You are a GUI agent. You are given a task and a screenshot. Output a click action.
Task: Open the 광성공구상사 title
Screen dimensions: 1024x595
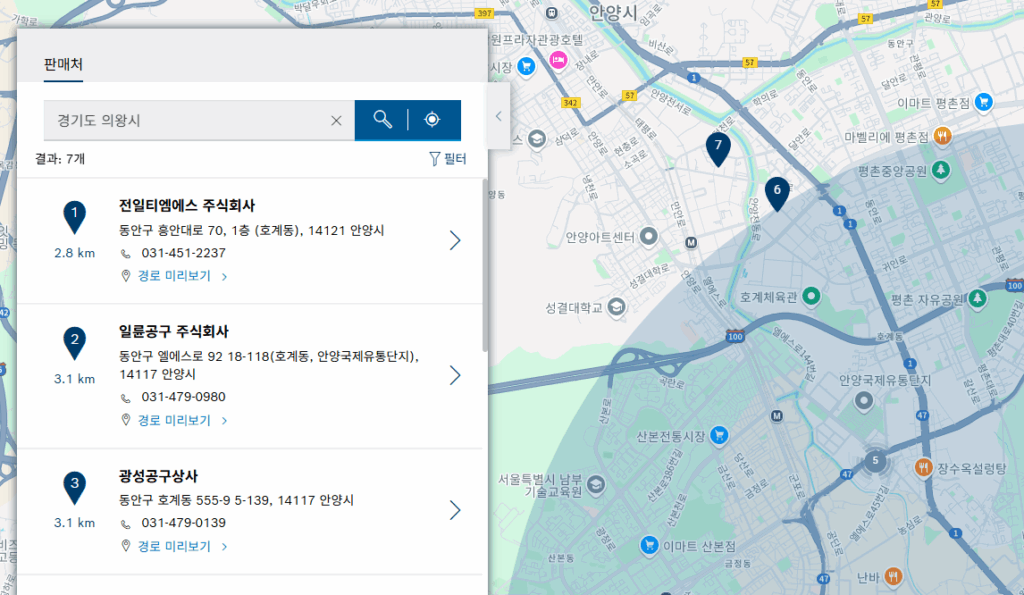pyautogui.click(x=158, y=475)
